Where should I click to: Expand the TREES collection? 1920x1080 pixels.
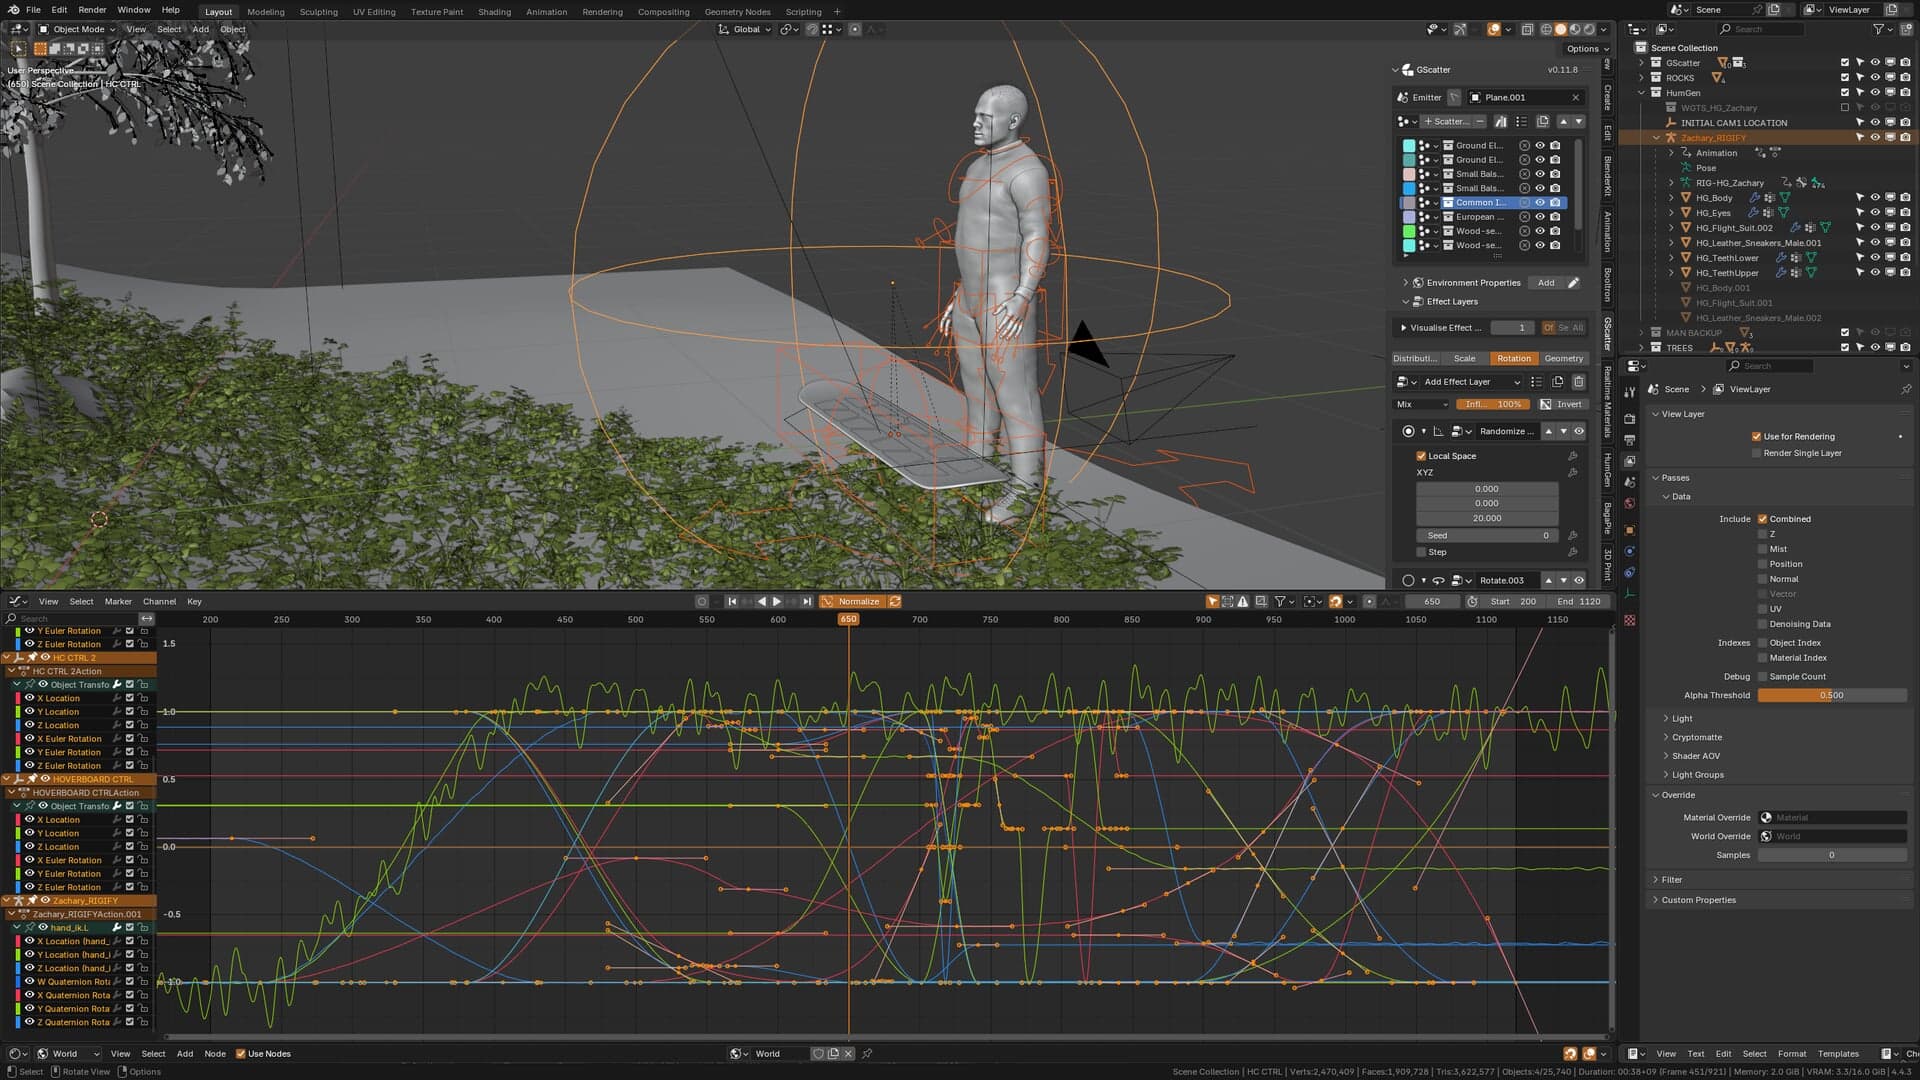click(1641, 347)
